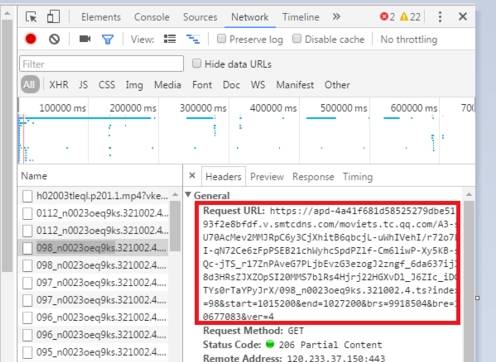Close the DevTools panel

(x=463, y=16)
